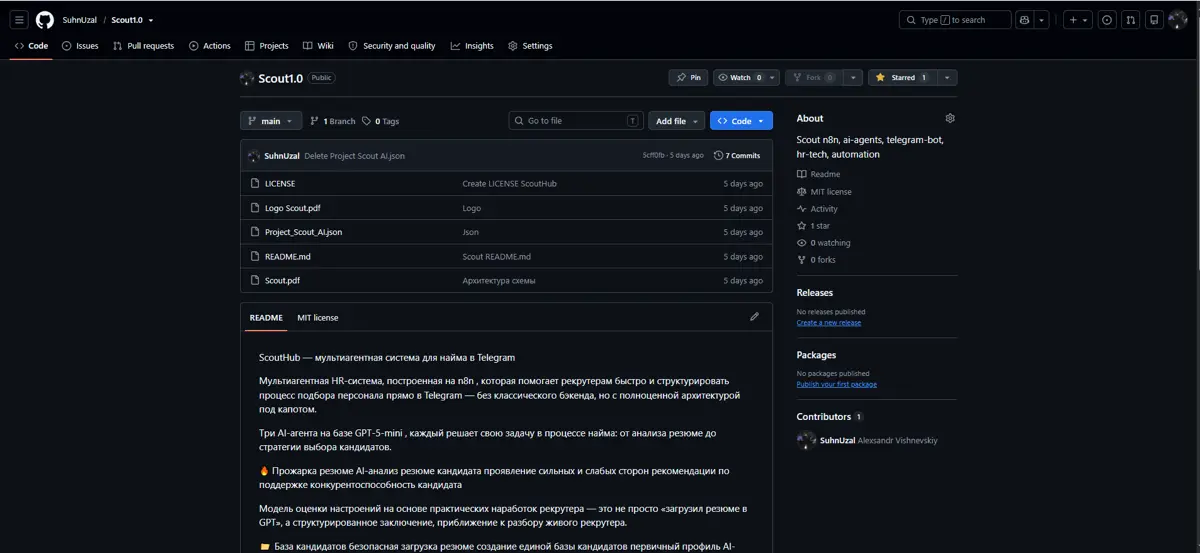Open the Add file dropdown
Image resolution: width=1200 pixels, height=553 pixels.
coord(677,121)
